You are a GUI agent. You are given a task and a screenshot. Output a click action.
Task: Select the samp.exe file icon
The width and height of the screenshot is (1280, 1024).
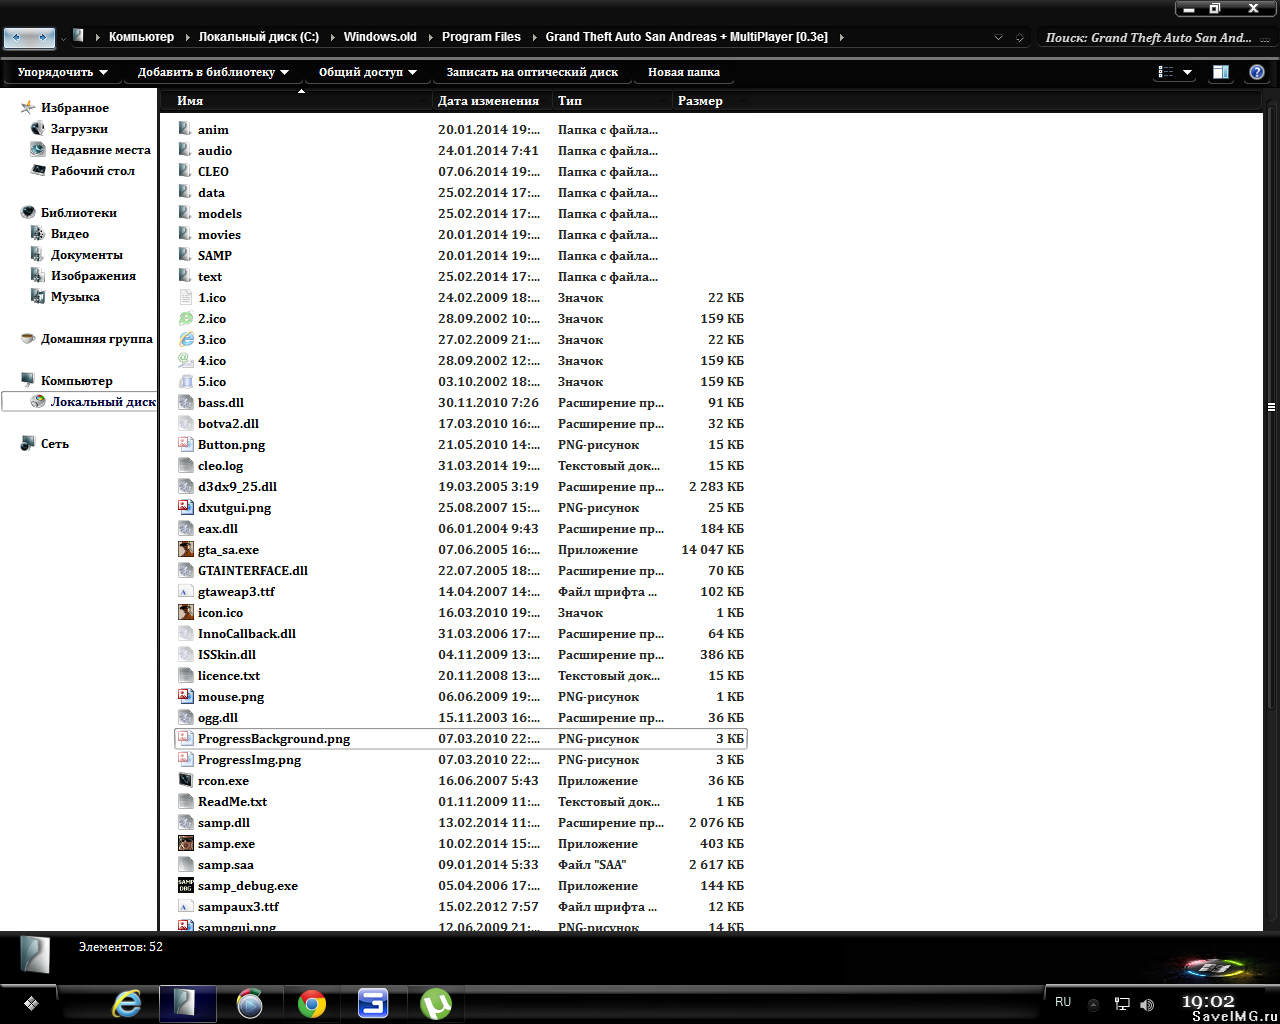pyautogui.click(x=186, y=843)
